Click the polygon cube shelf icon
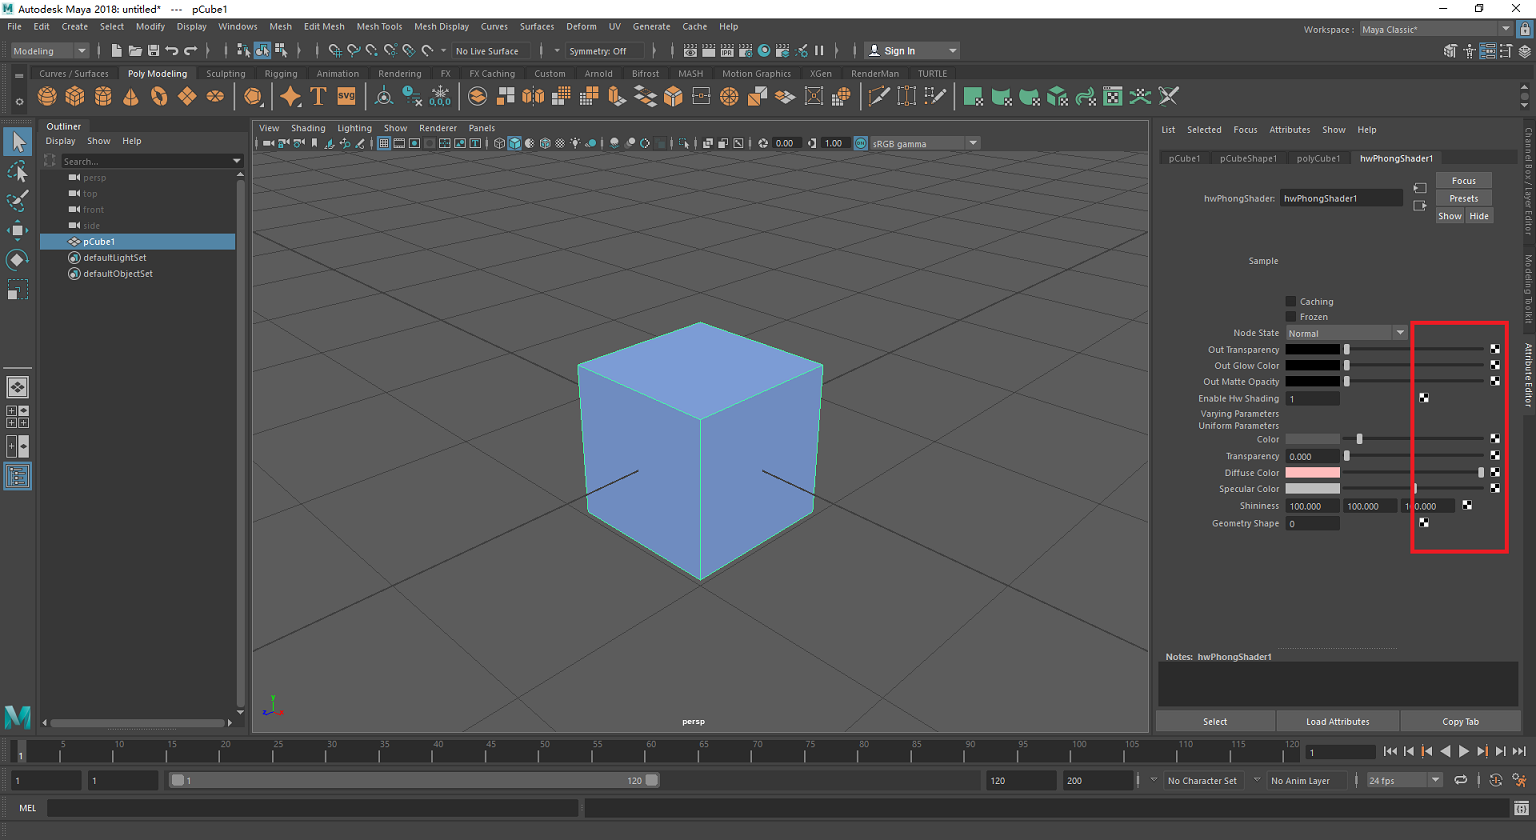This screenshot has width=1536, height=840. coord(75,96)
